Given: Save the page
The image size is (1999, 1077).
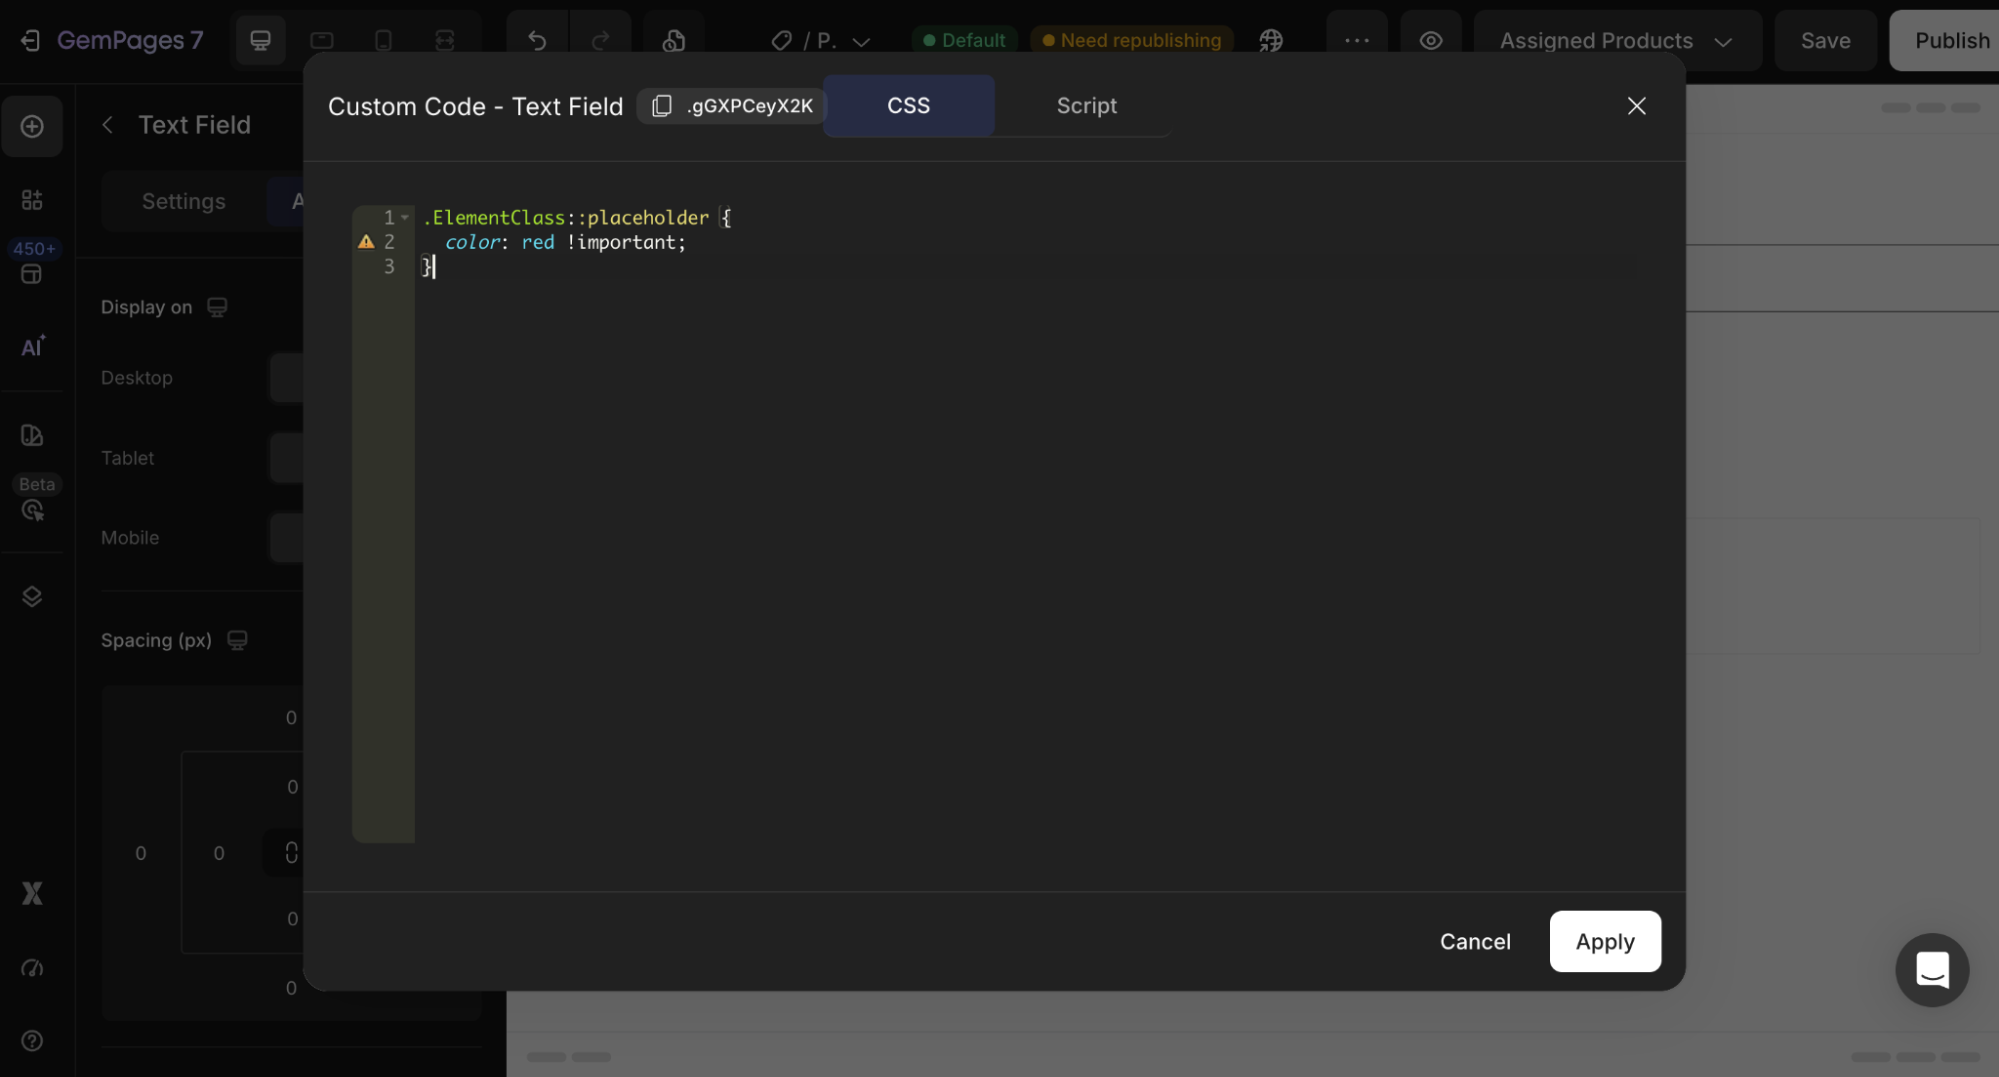Looking at the screenshot, I should (1825, 40).
